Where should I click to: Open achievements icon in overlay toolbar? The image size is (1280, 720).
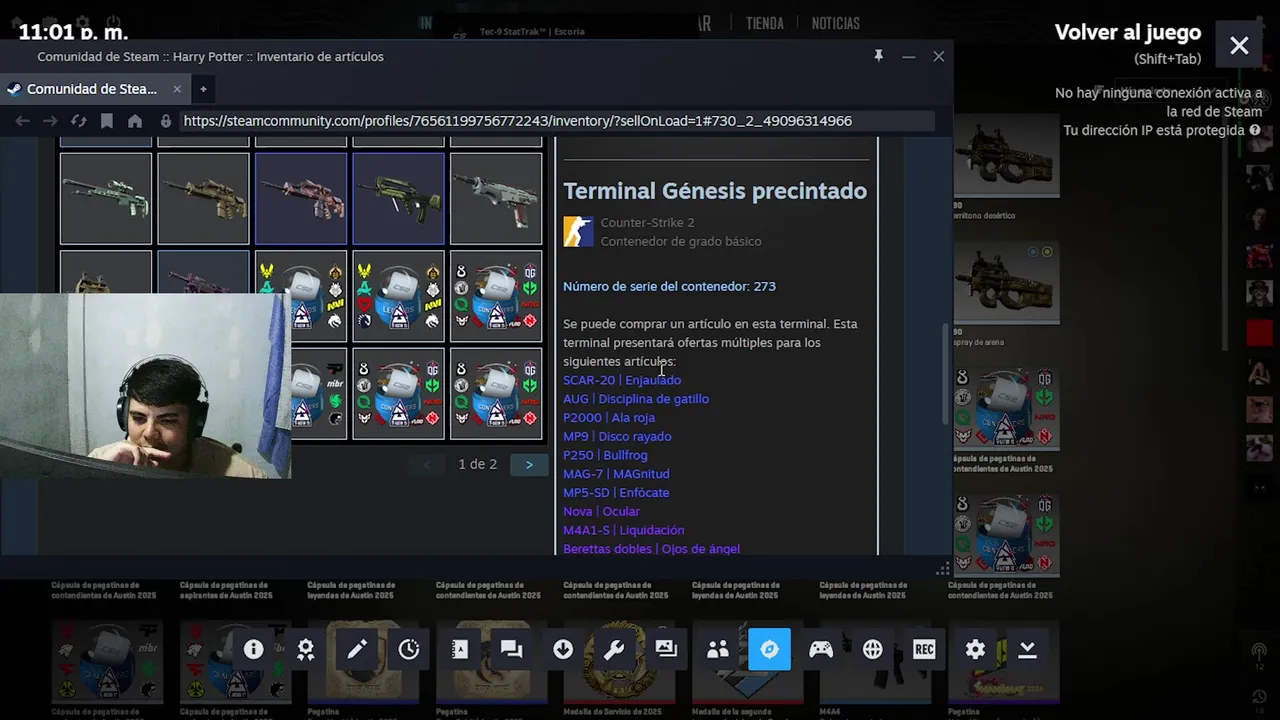(305, 649)
